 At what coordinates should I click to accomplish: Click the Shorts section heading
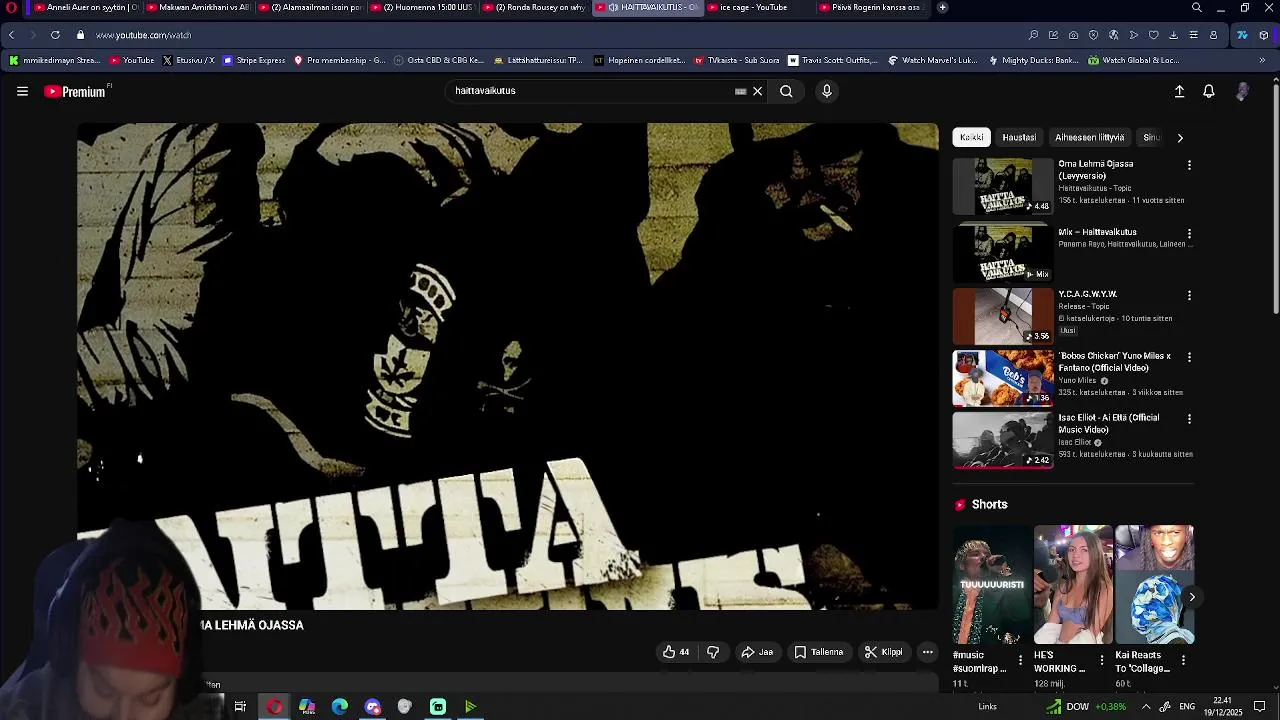click(989, 505)
